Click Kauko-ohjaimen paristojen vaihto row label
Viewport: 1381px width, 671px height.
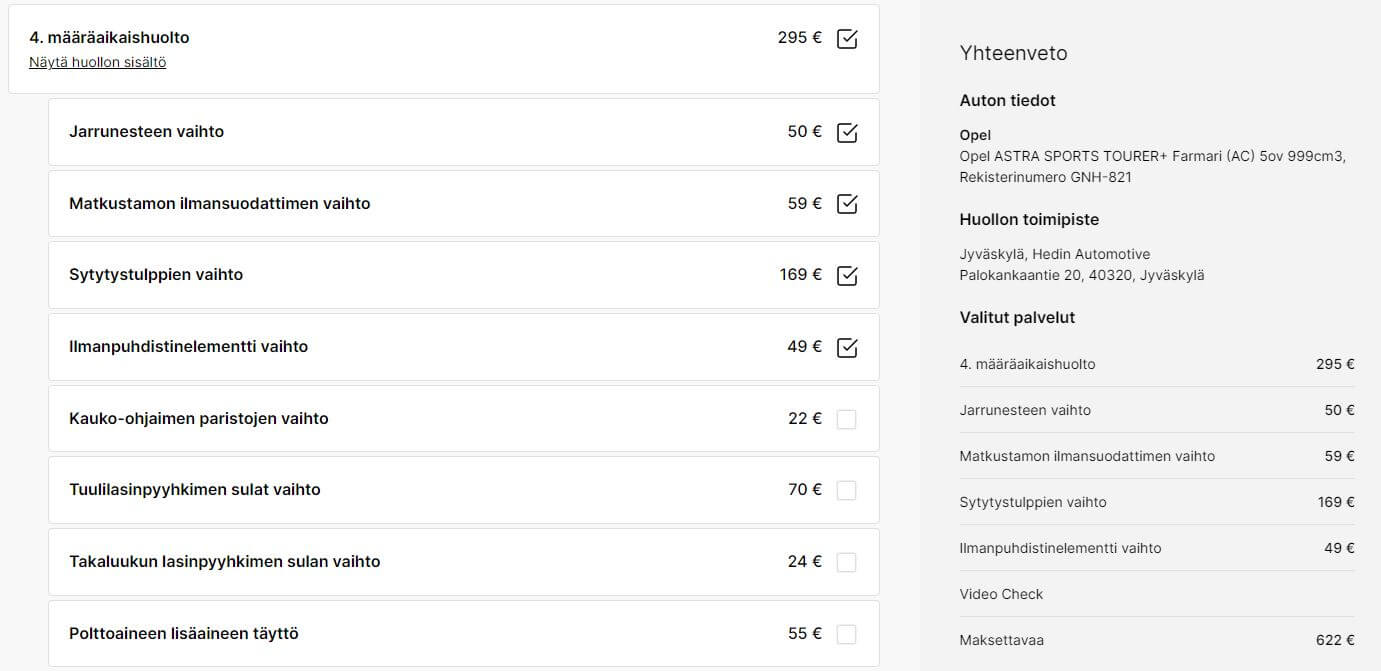(x=198, y=418)
